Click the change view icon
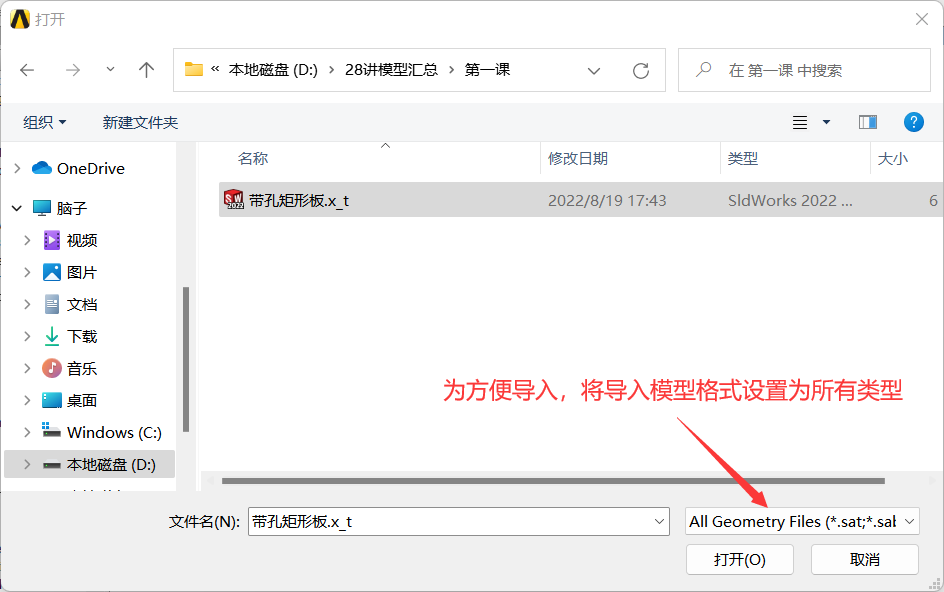Screen dimensions: 944x592 click(x=798, y=122)
